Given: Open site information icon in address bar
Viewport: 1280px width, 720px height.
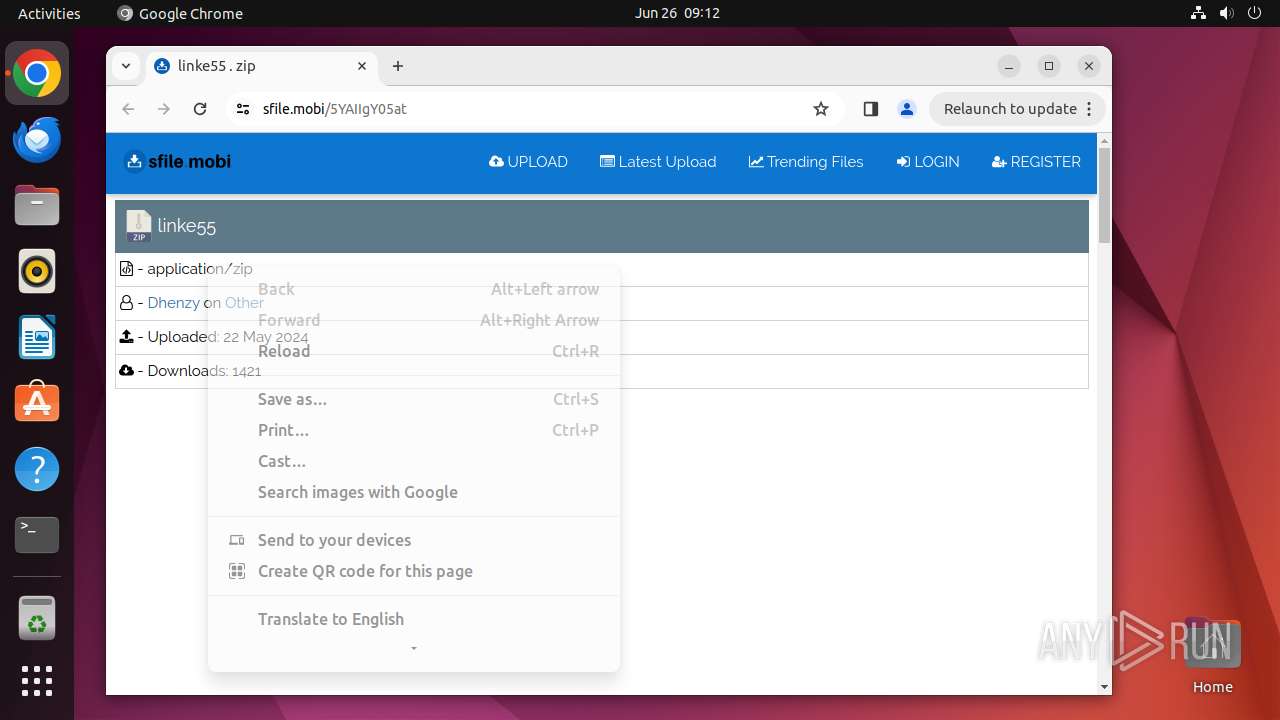Looking at the screenshot, I should 243,109.
